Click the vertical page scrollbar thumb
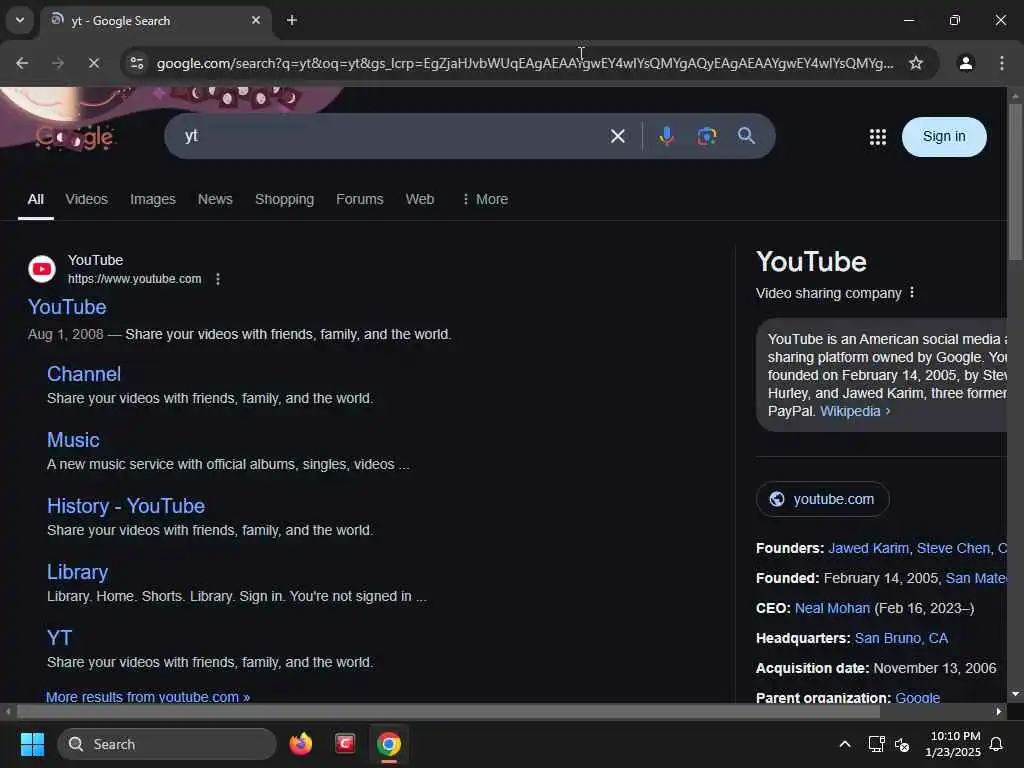1024x768 pixels. [1015, 182]
